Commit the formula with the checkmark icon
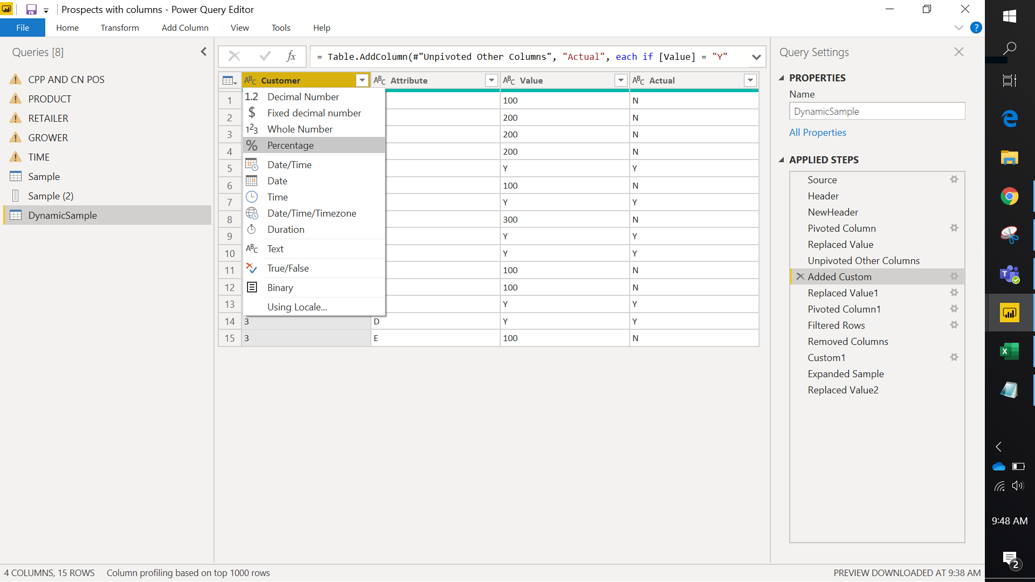 coord(265,55)
